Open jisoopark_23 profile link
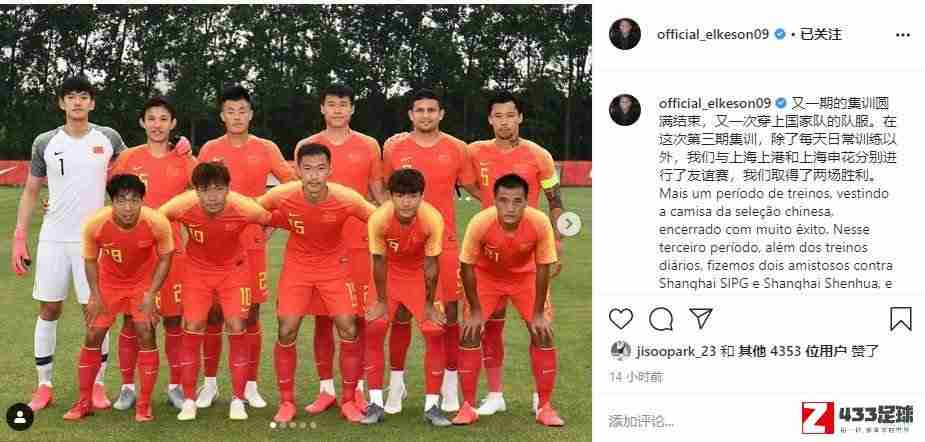 (x=676, y=352)
